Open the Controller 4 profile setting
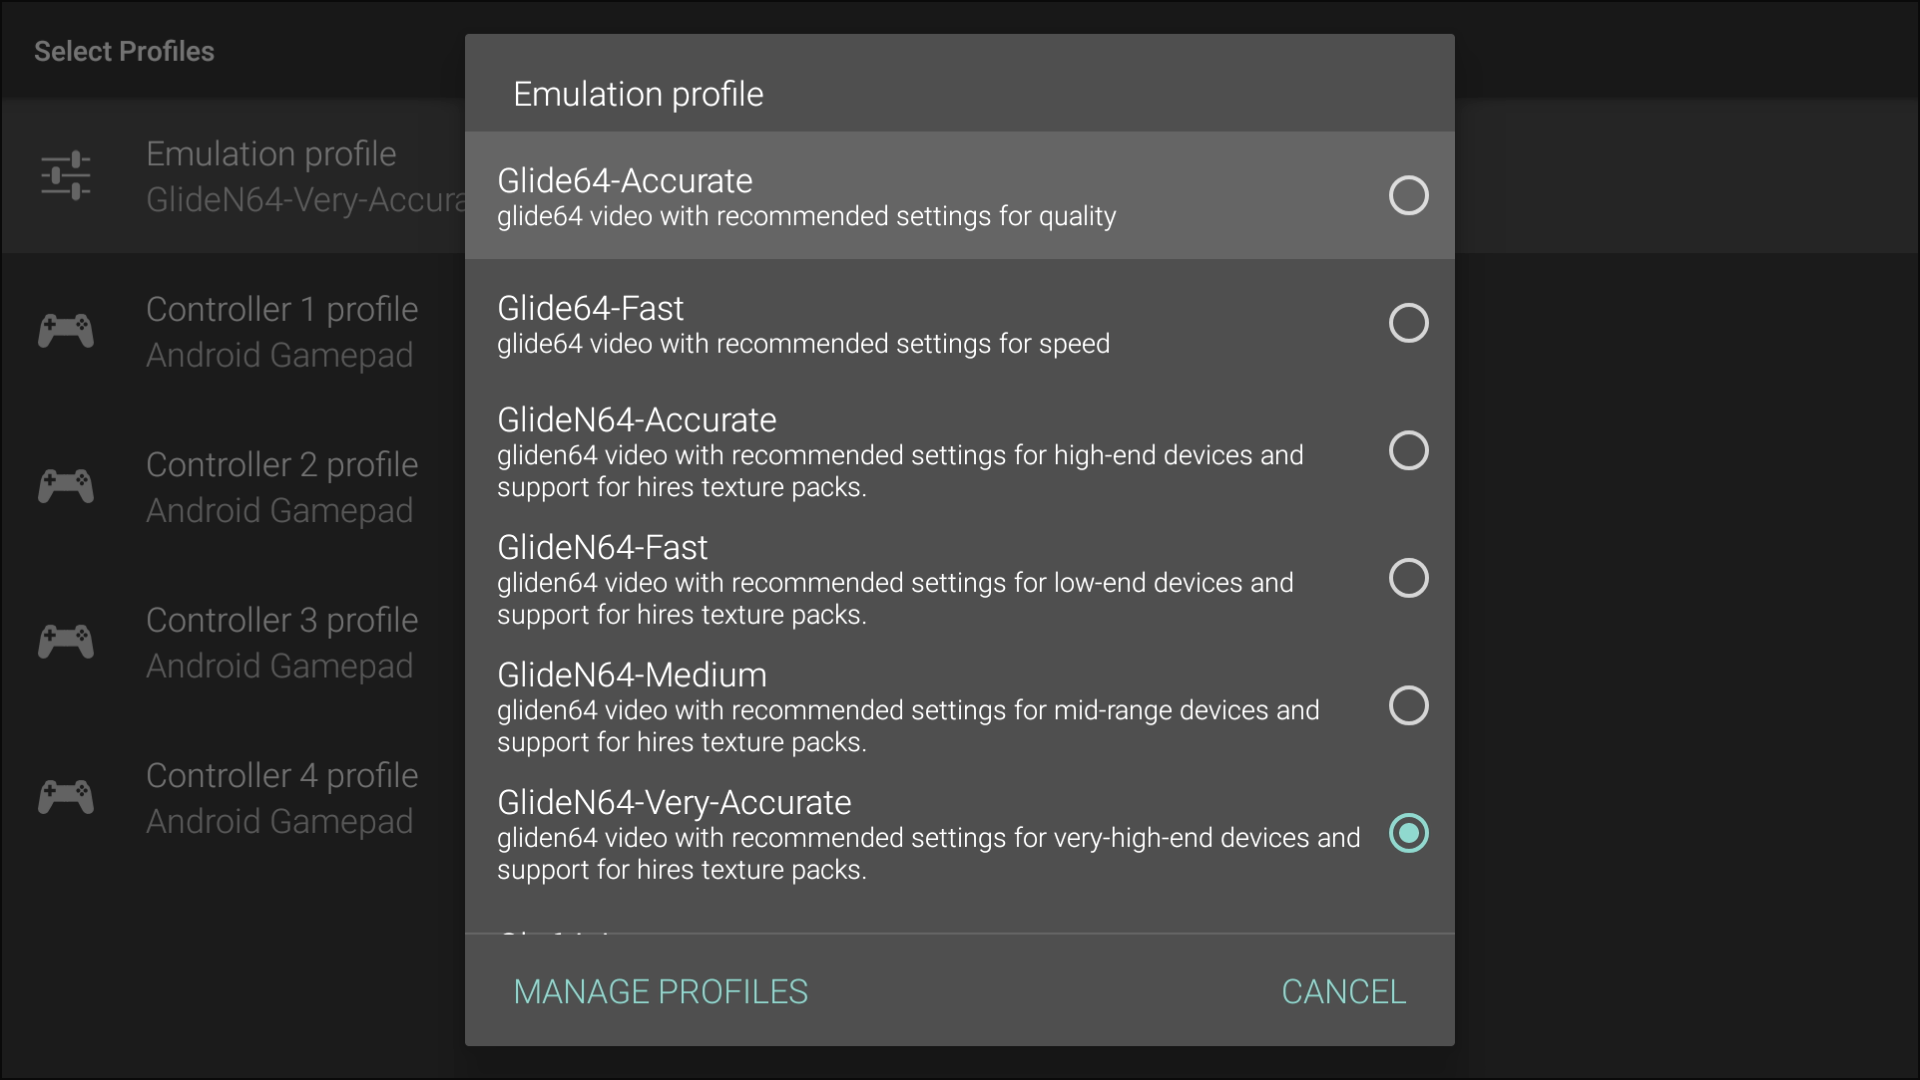 tap(282, 798)
